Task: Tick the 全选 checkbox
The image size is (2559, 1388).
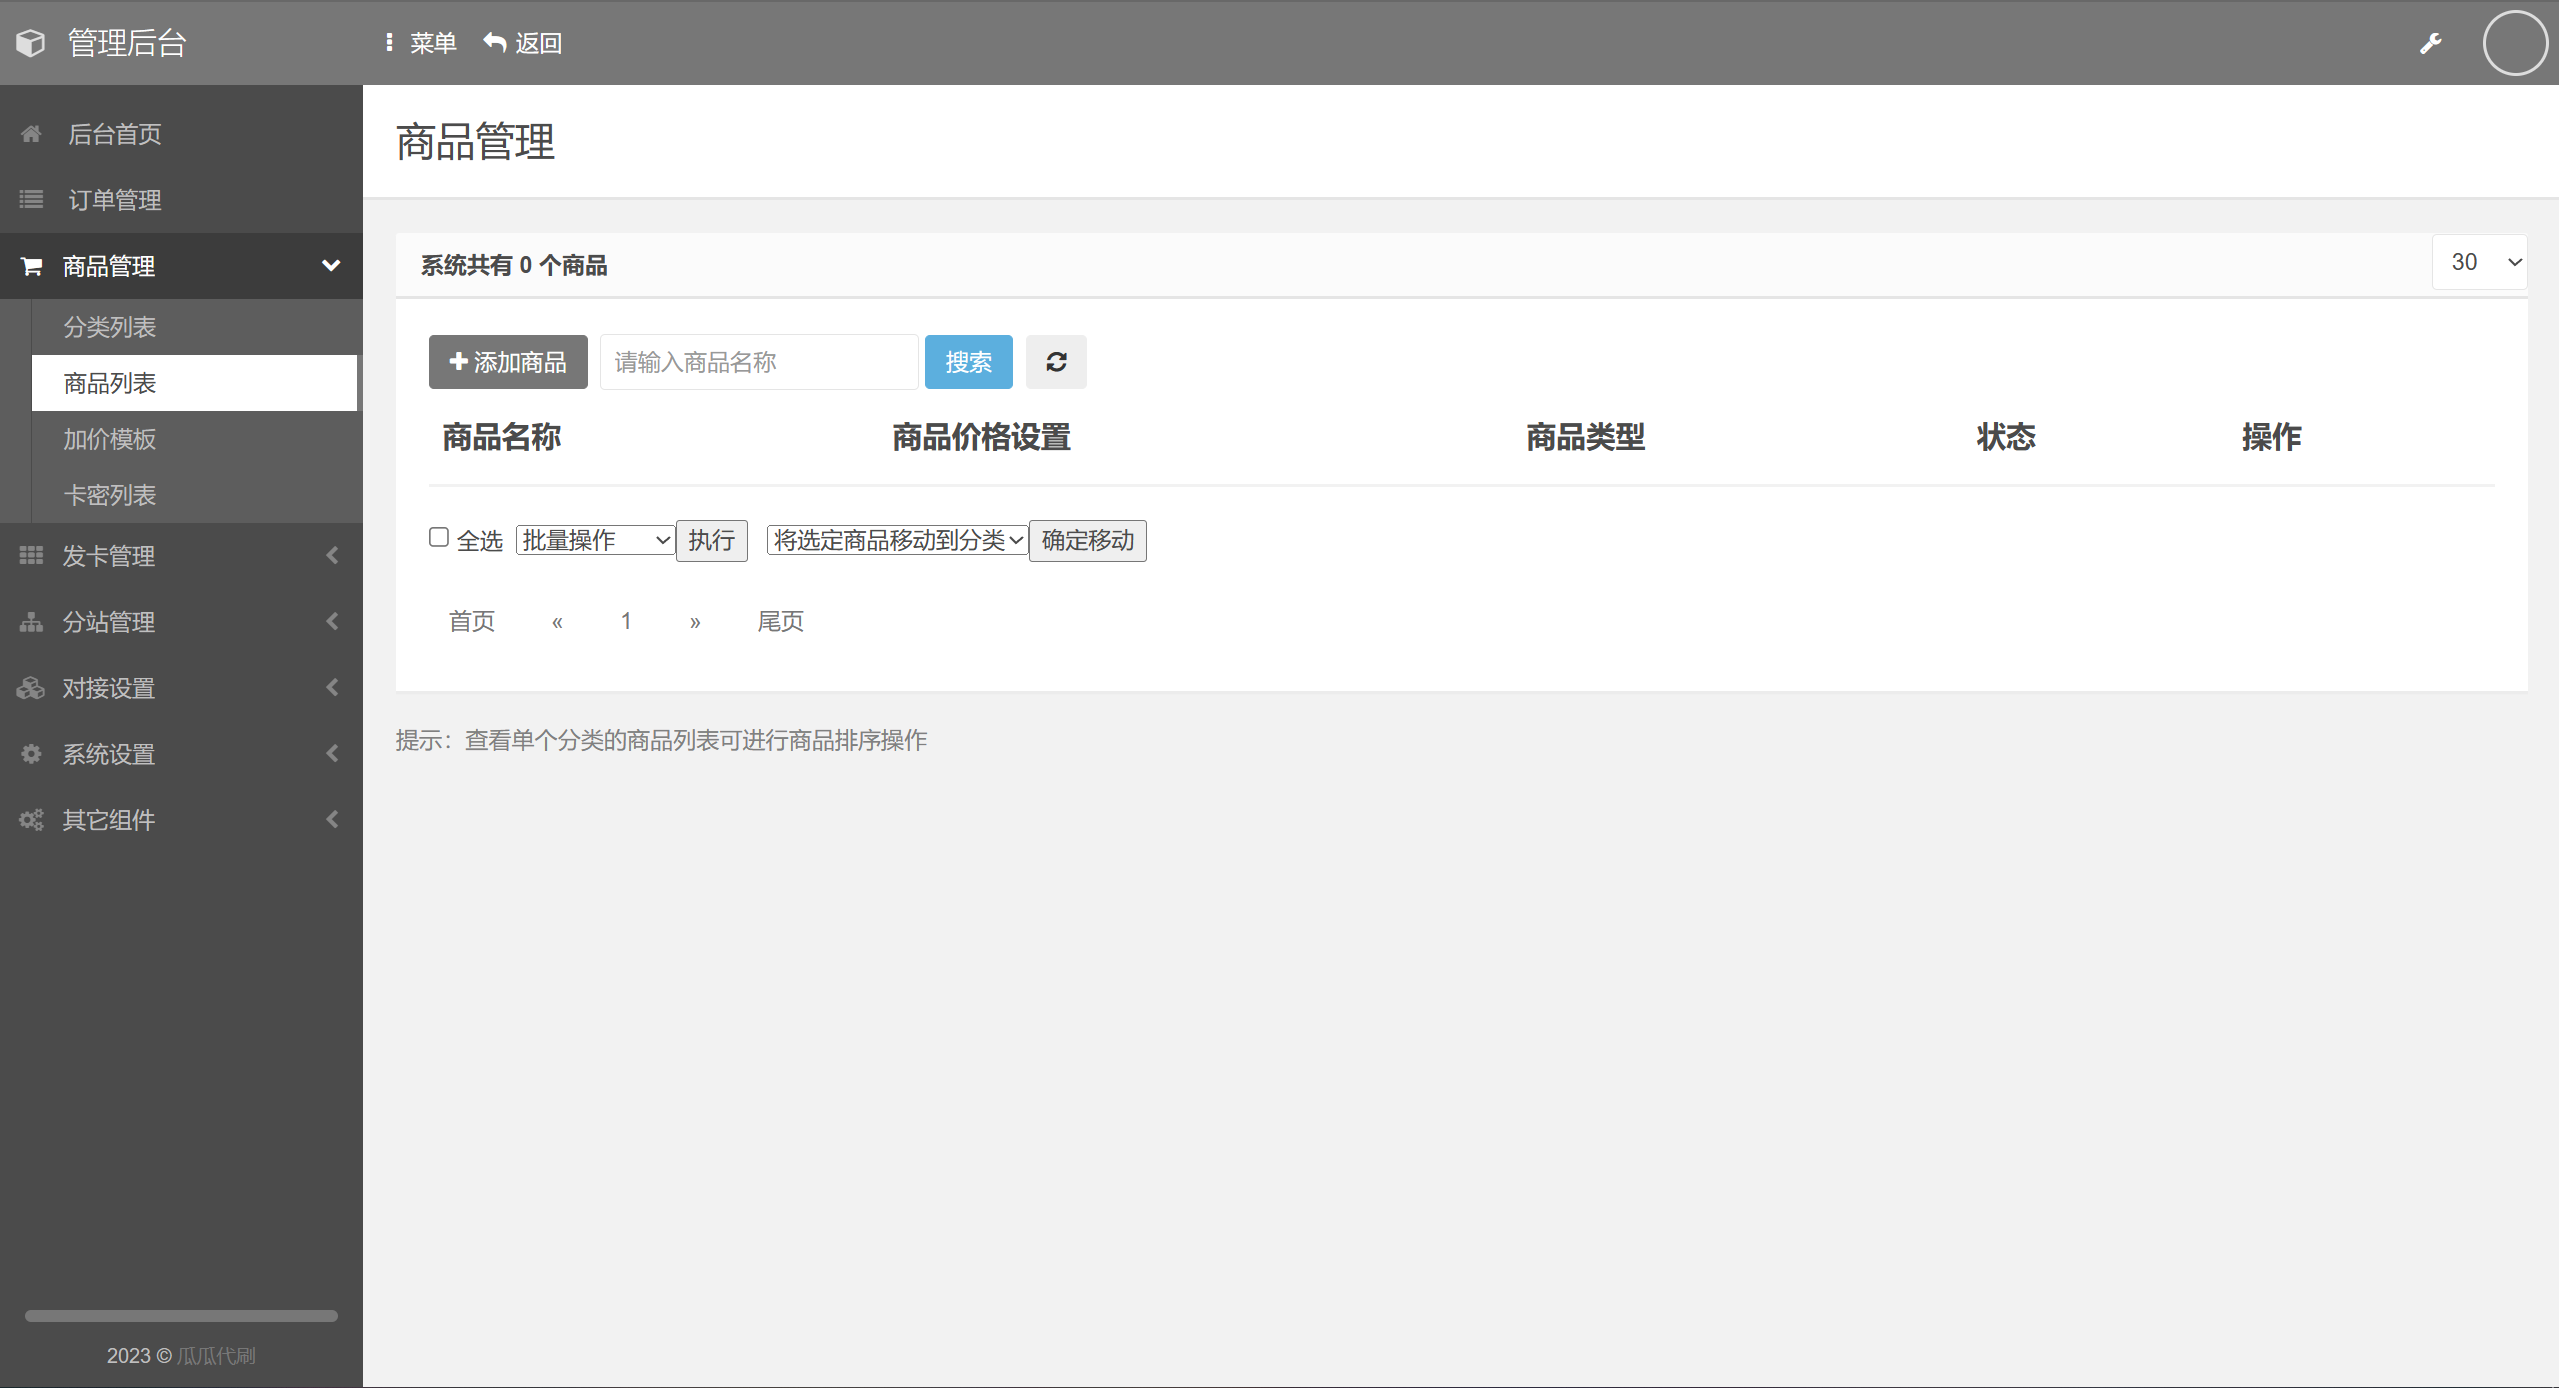Action: tap(439, 538)
